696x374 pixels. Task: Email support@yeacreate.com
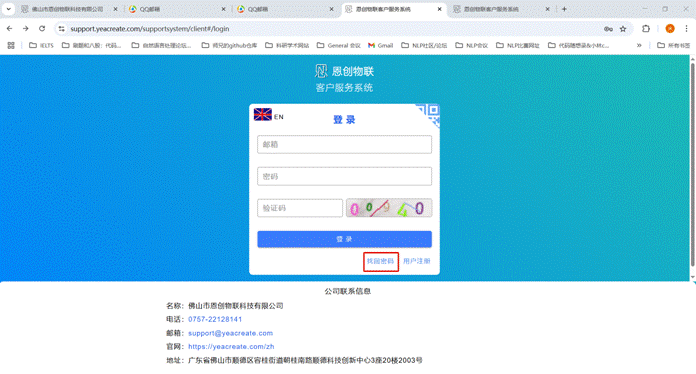(230, 333)
